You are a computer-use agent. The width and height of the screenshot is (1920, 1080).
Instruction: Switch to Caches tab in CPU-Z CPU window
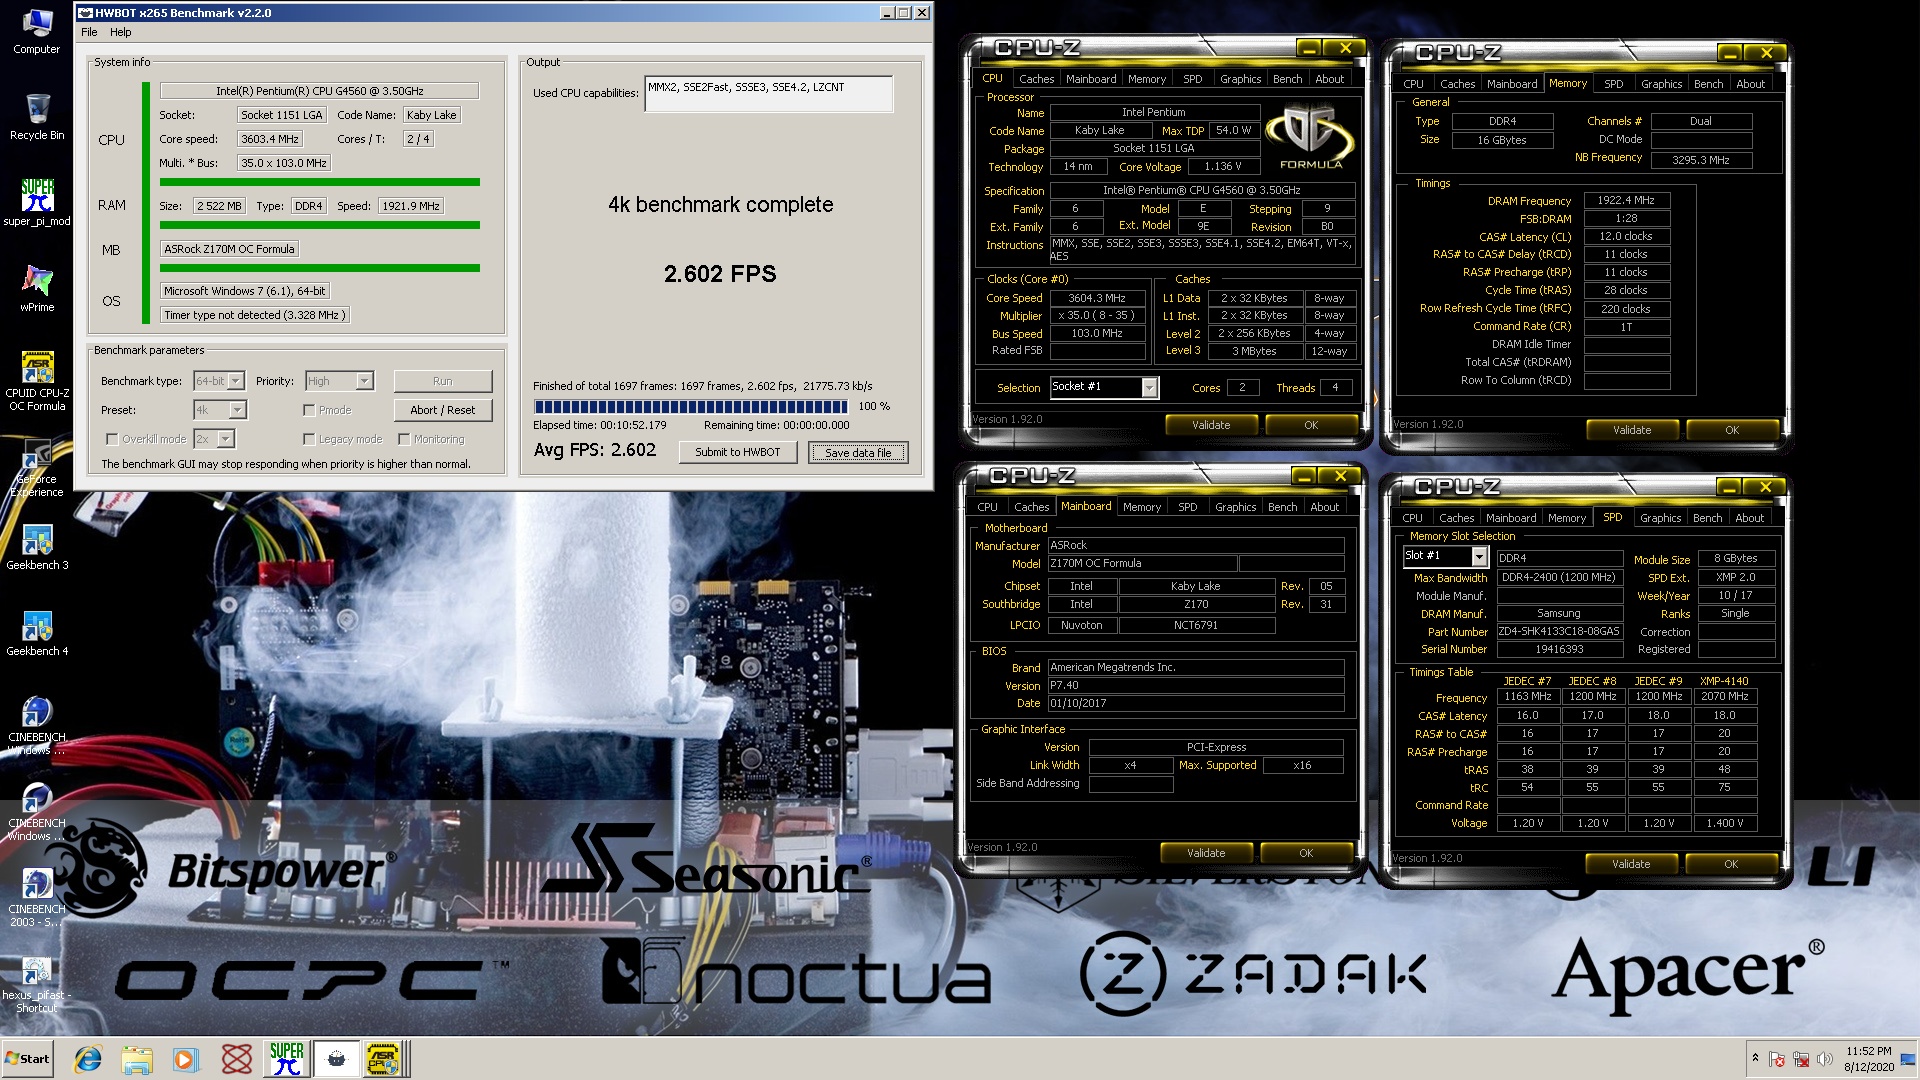pos(1036,79)
